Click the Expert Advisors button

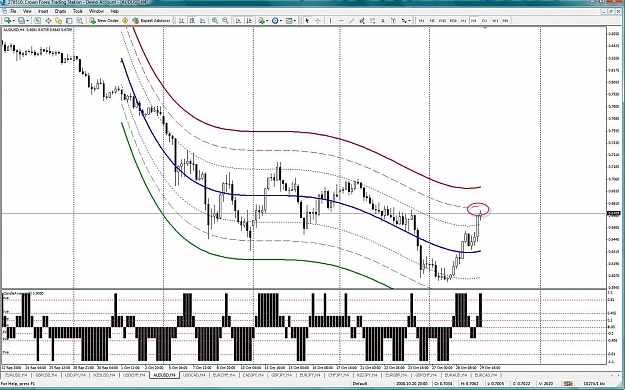point(151,20)
